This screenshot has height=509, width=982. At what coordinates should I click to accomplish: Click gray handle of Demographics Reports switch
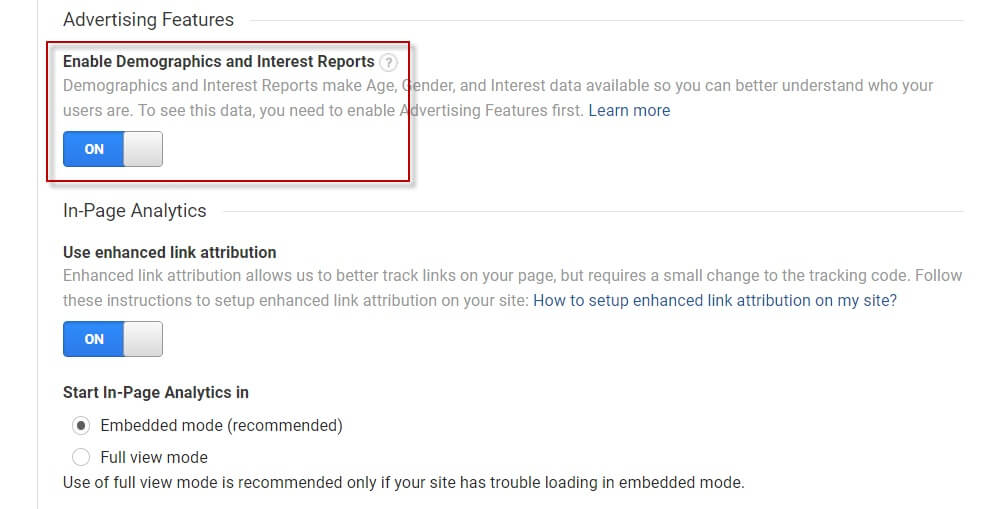click(x=143, y=149)
